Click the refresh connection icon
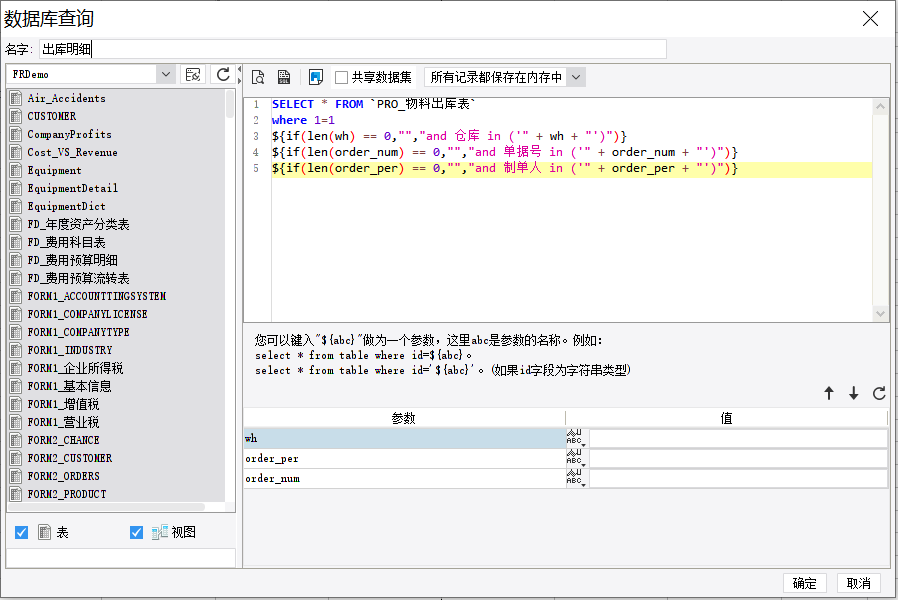898x600 pixels. (x=223, y=74)
